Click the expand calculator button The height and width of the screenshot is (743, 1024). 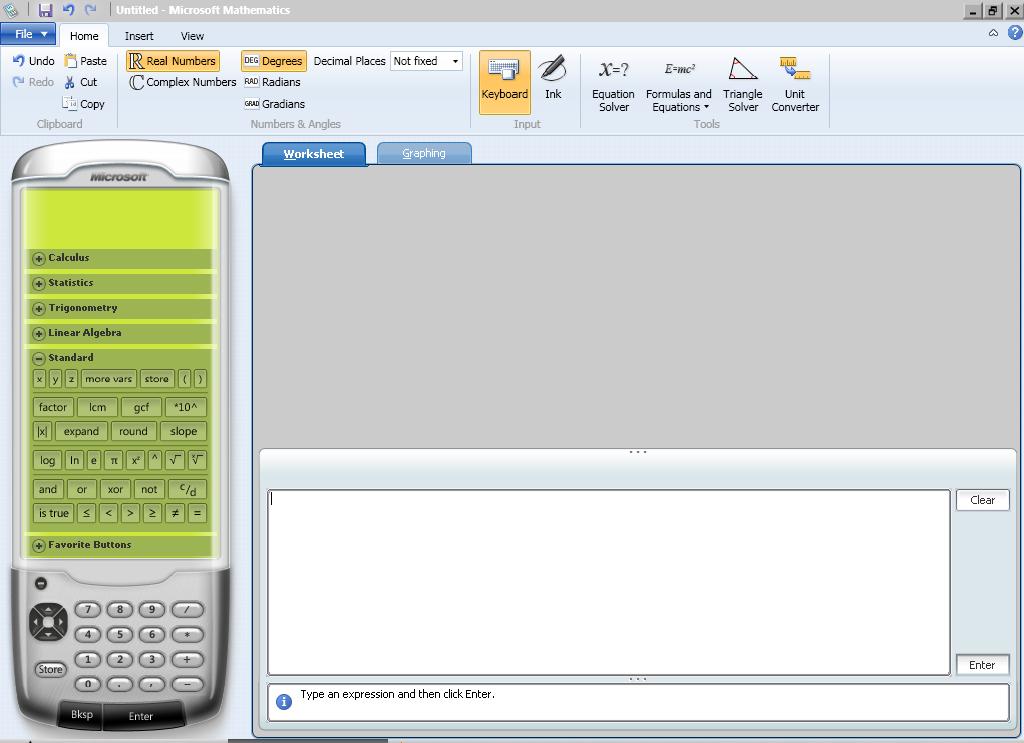tap(82, 432)
